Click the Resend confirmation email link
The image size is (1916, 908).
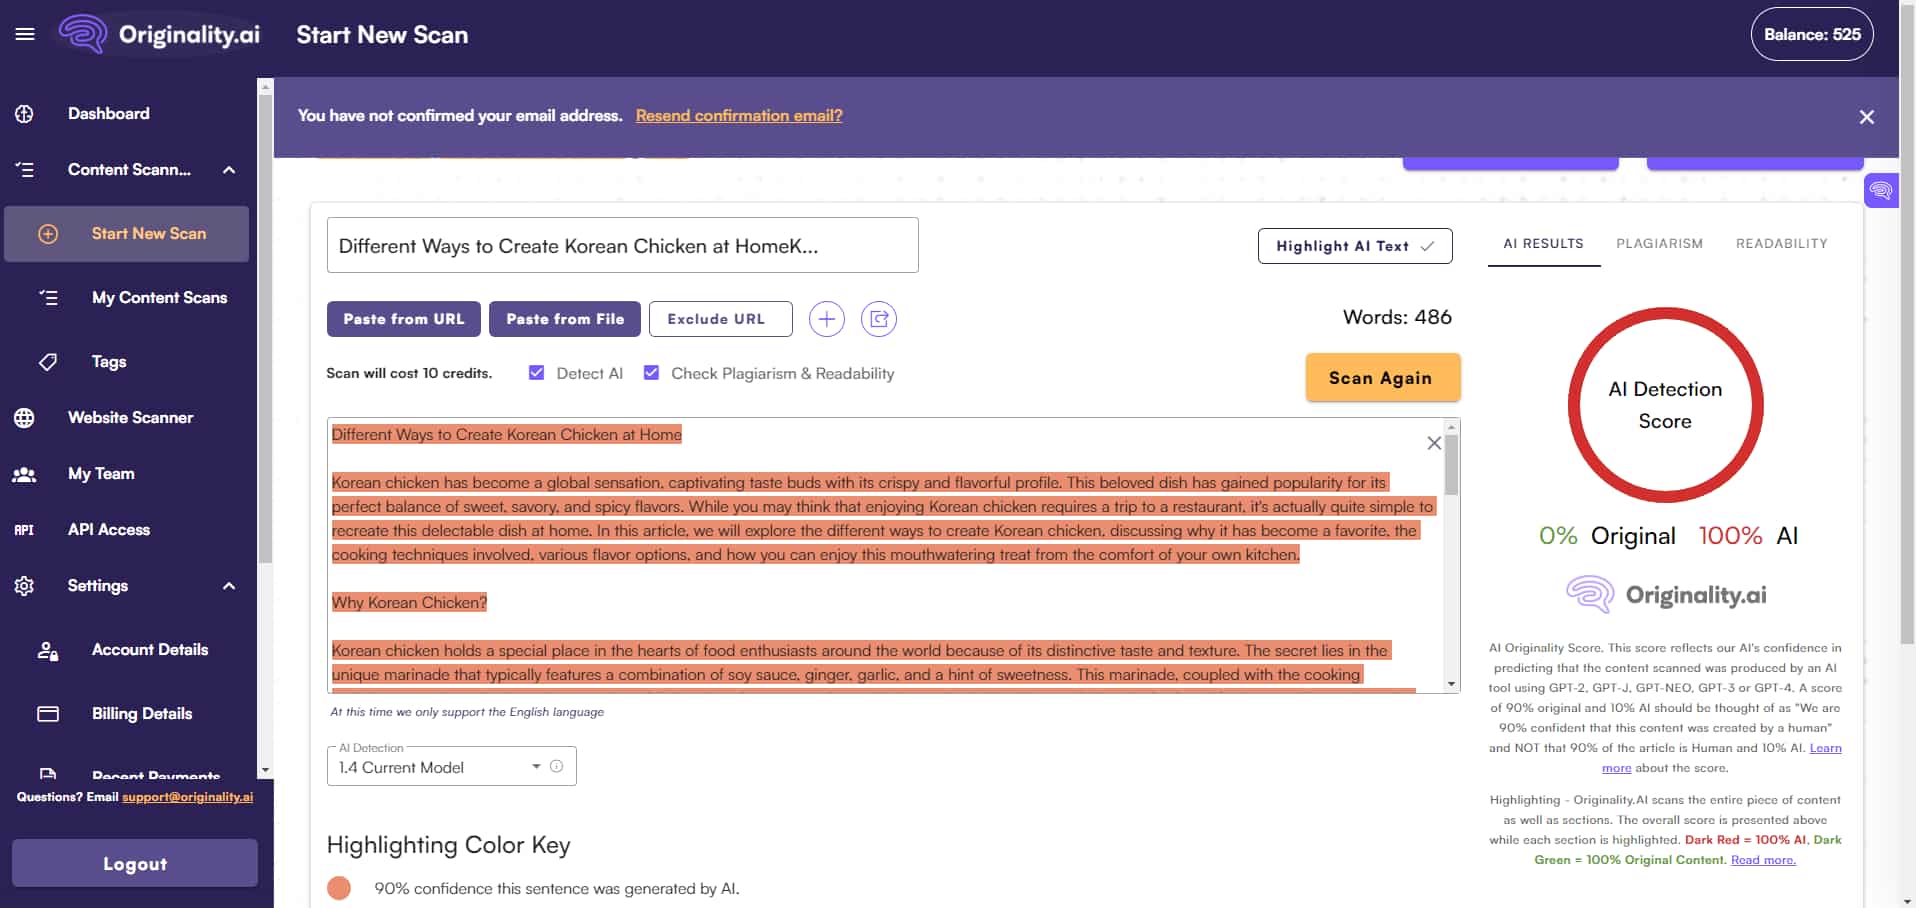click(738, 115)
